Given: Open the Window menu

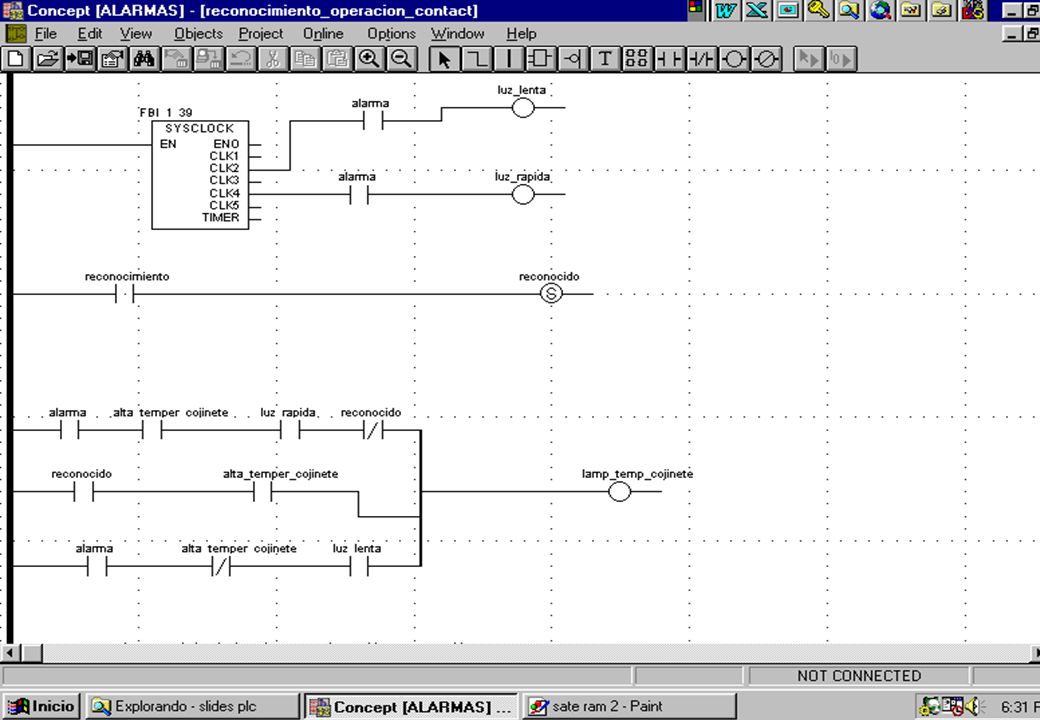Looking at the screenshot, I should [x=458, y=34].
